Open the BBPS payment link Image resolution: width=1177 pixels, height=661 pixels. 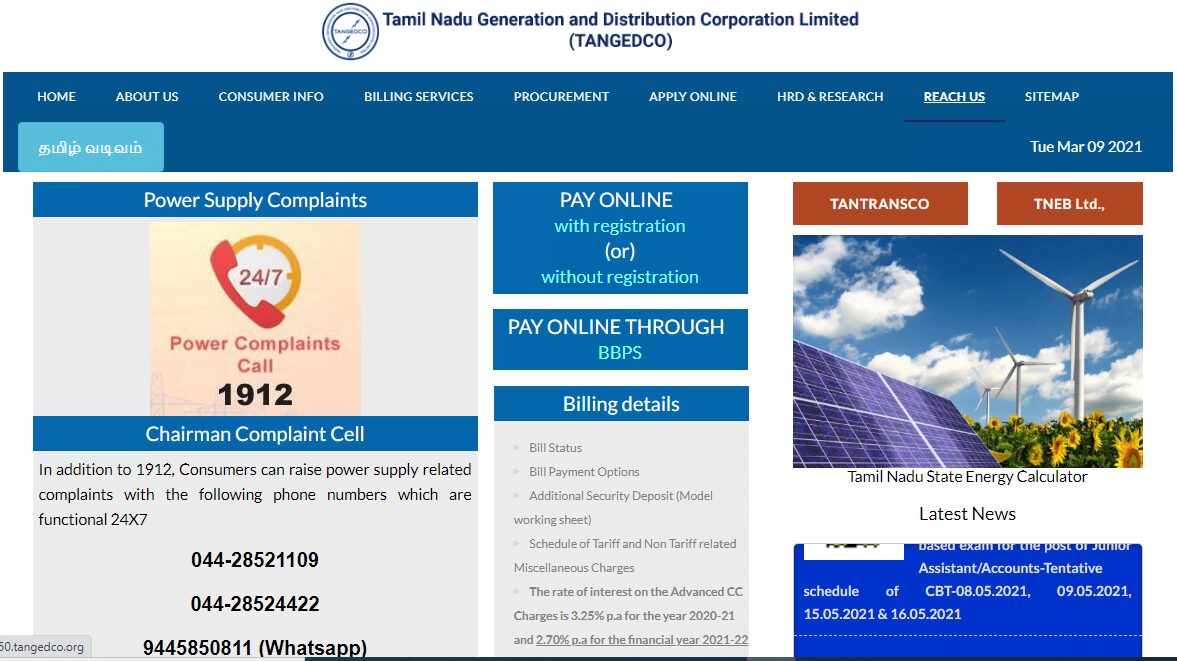620,353
